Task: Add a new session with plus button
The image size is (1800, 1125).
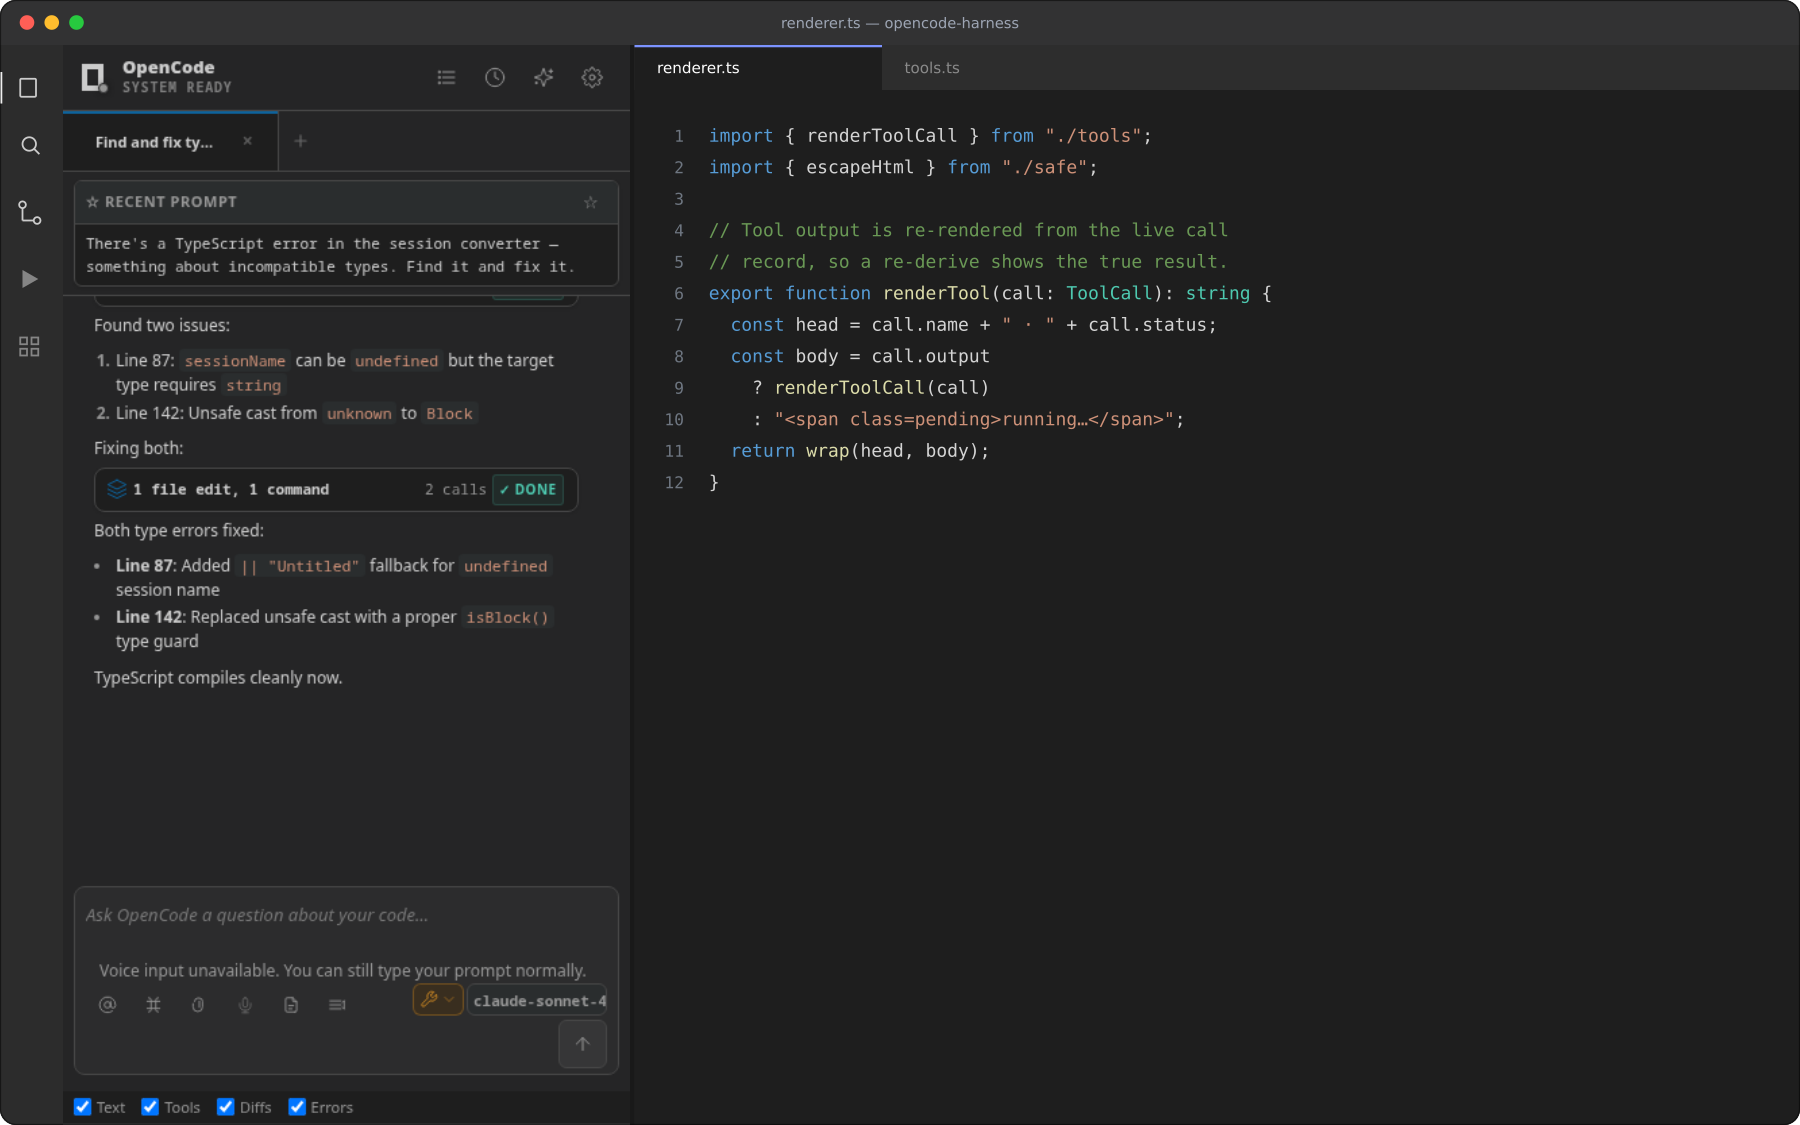Action: [300, 141]
